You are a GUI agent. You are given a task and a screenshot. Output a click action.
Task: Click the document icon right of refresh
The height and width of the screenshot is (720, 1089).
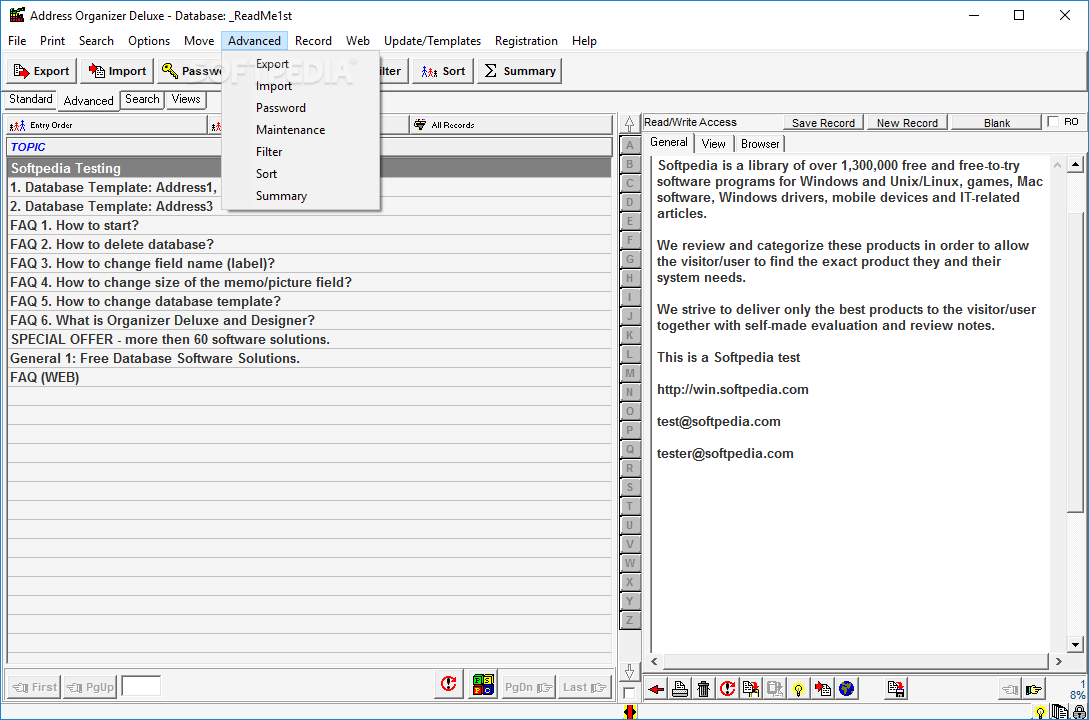pyautogui.click(x=751, y=689)
